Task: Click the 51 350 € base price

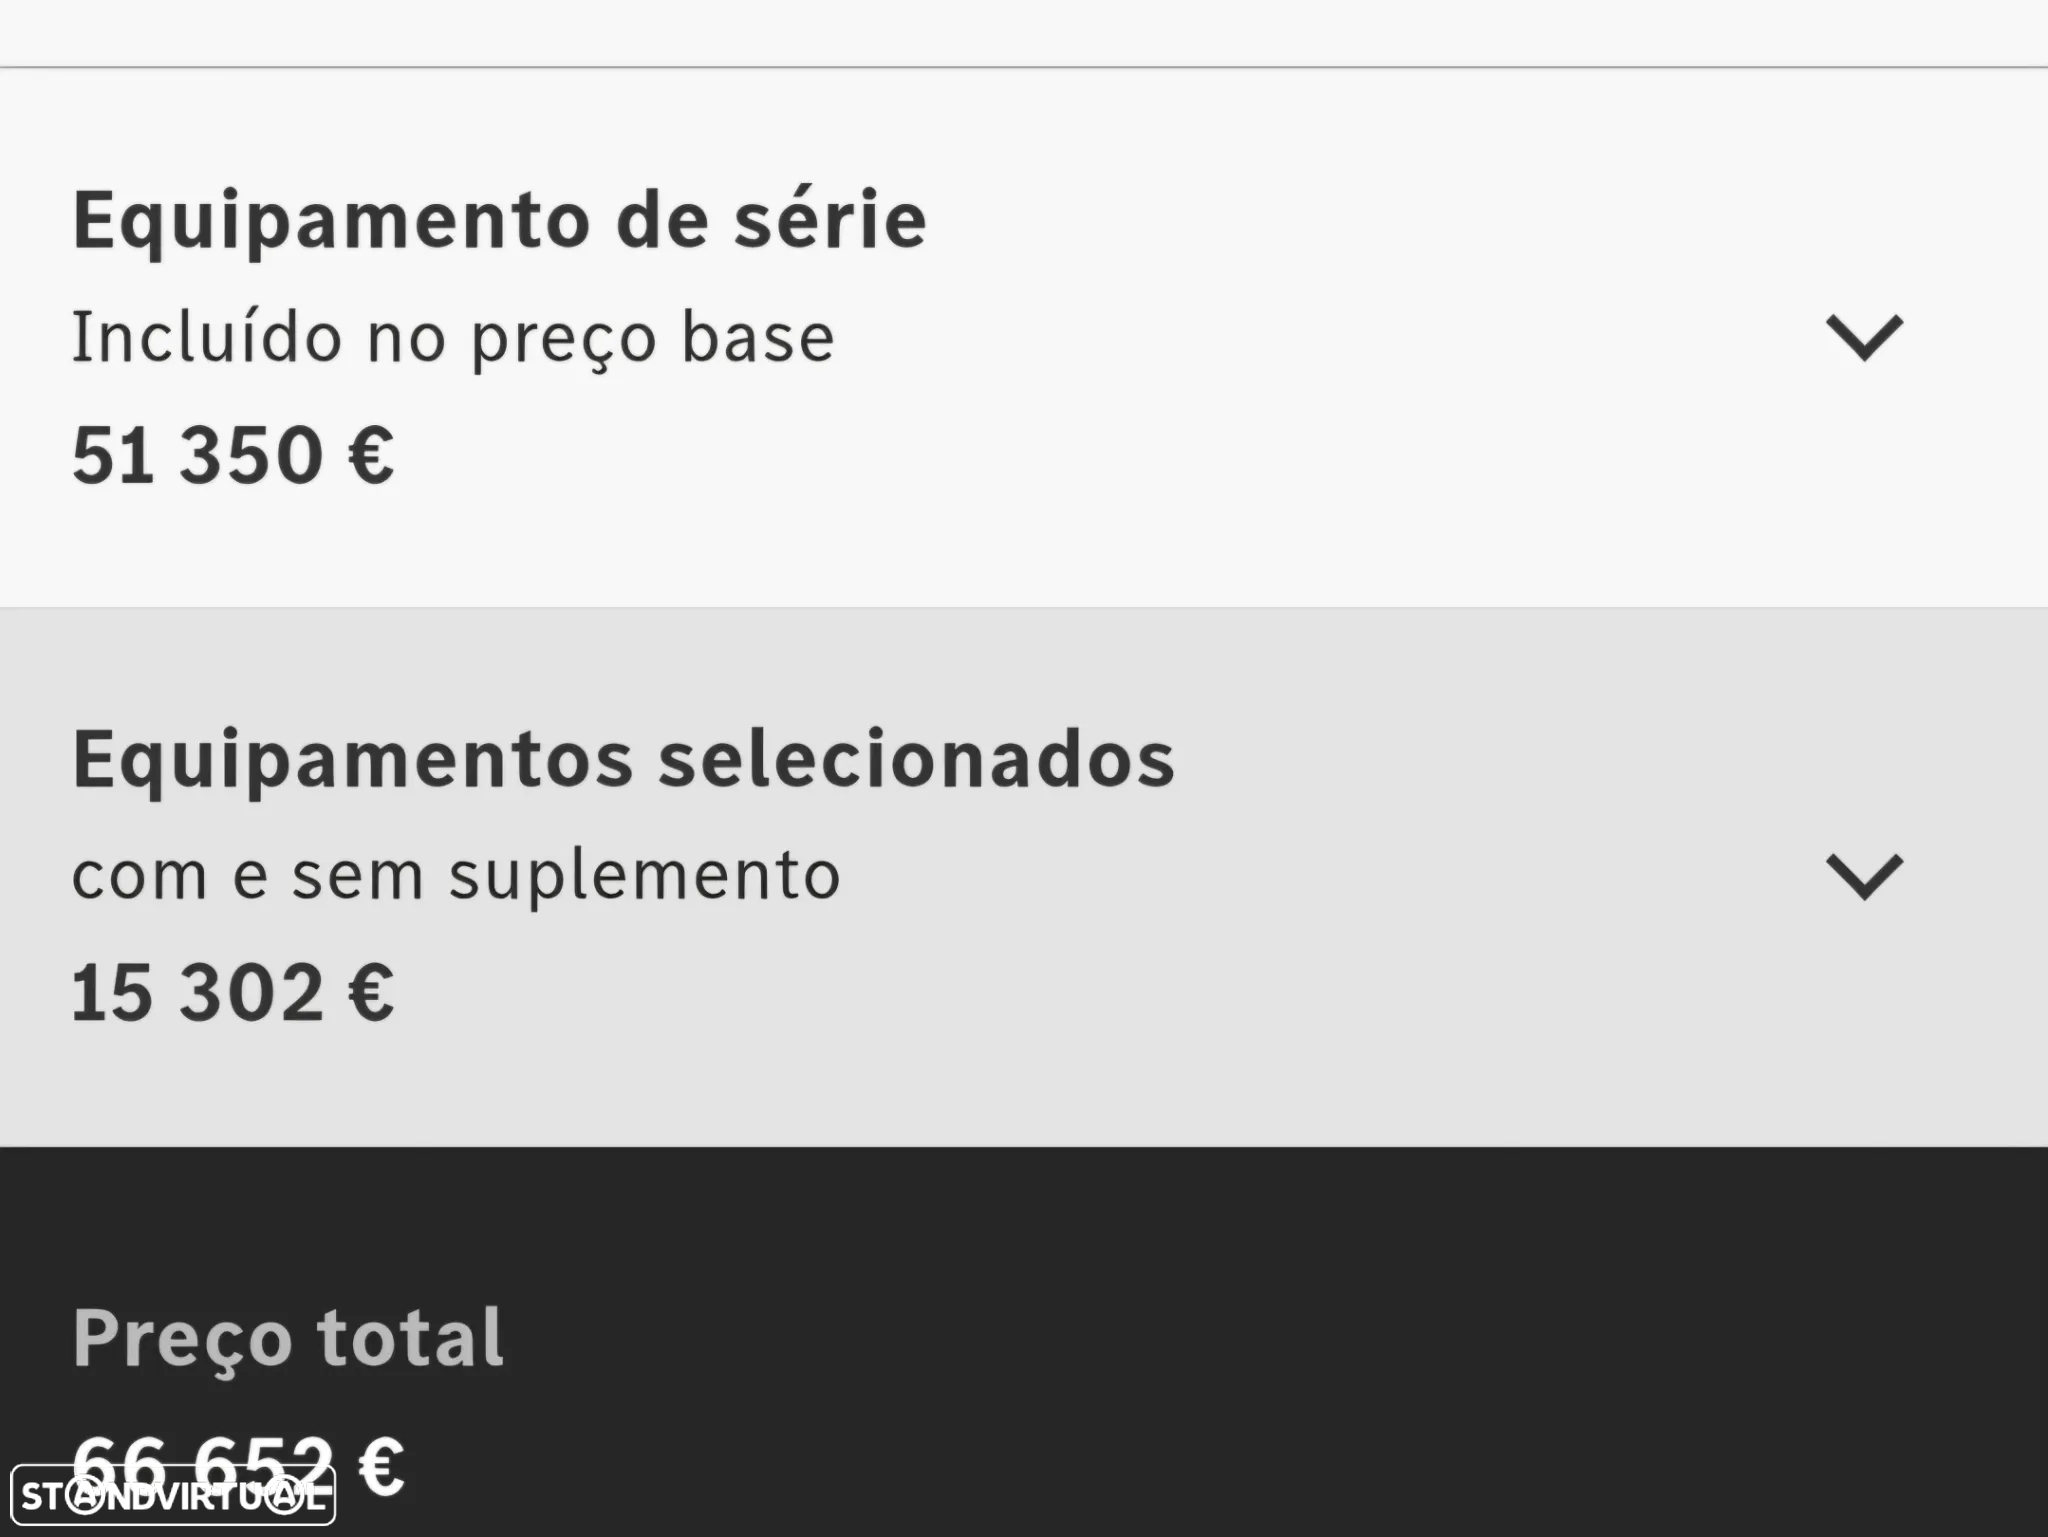Action: [233, 455]
